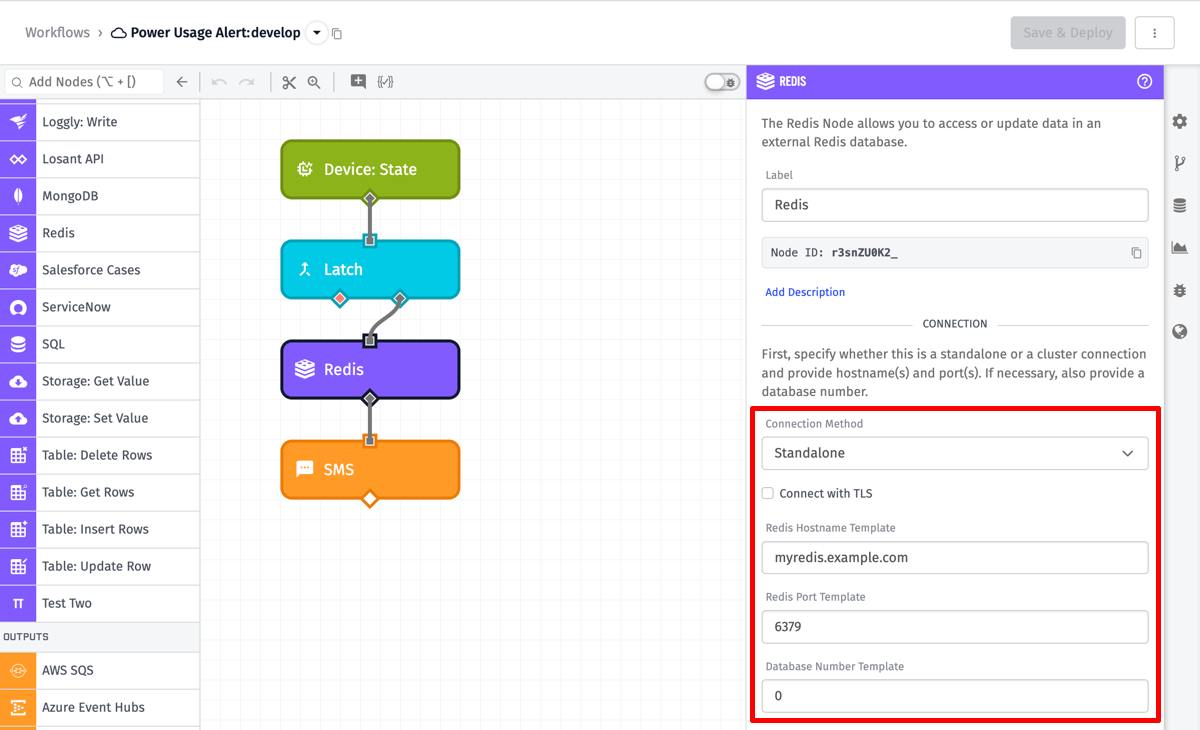Select Losant API node in palette
This screenshot has height=730, width=1200.
(x=100, y=159)
